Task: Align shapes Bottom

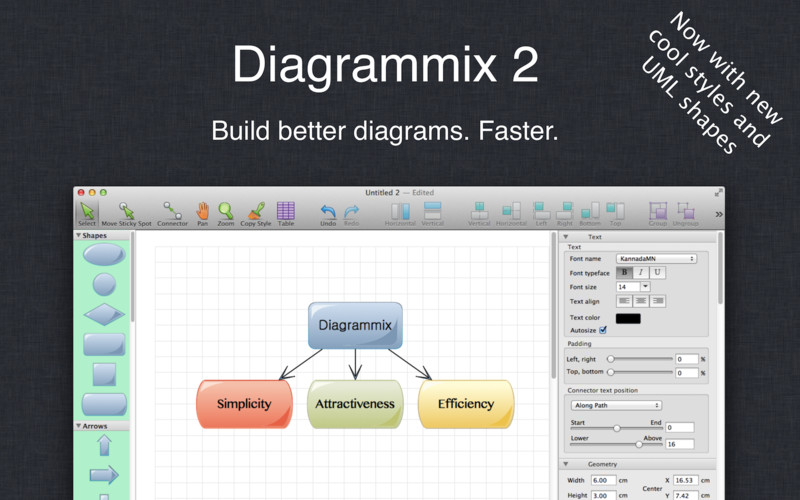Action: coord(590,214)
